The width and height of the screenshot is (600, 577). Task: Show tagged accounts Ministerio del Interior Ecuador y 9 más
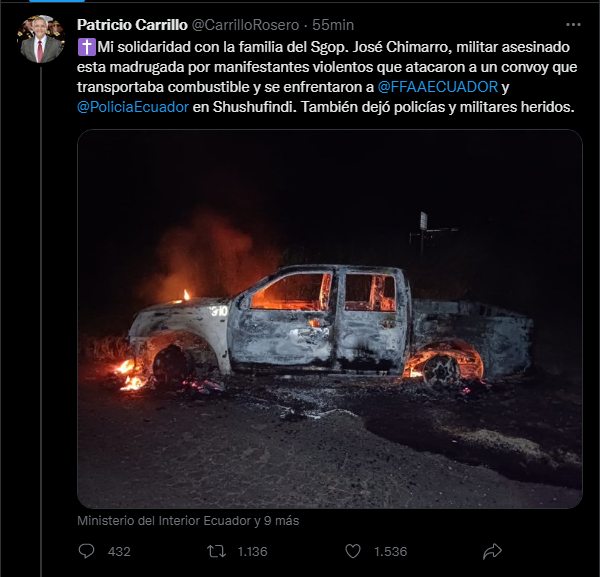coord(188,521)
